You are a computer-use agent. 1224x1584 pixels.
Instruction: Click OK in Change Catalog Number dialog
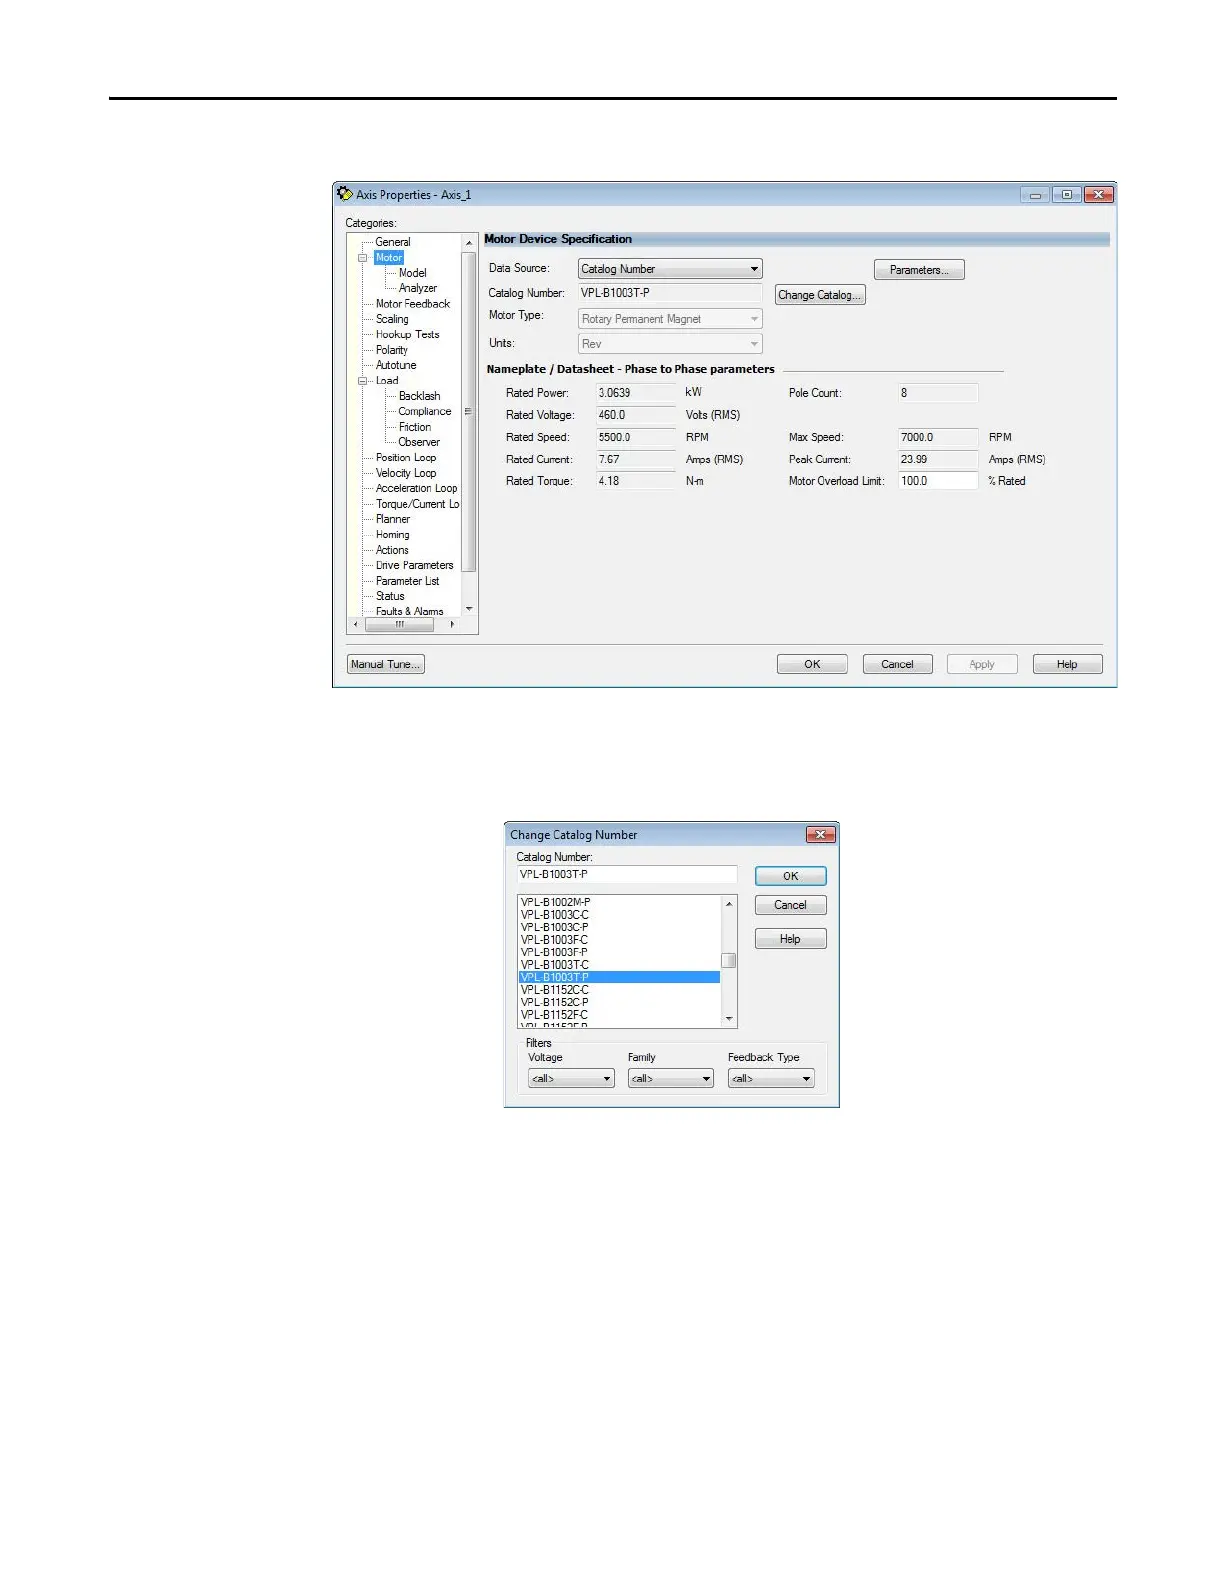click(790, 876)
